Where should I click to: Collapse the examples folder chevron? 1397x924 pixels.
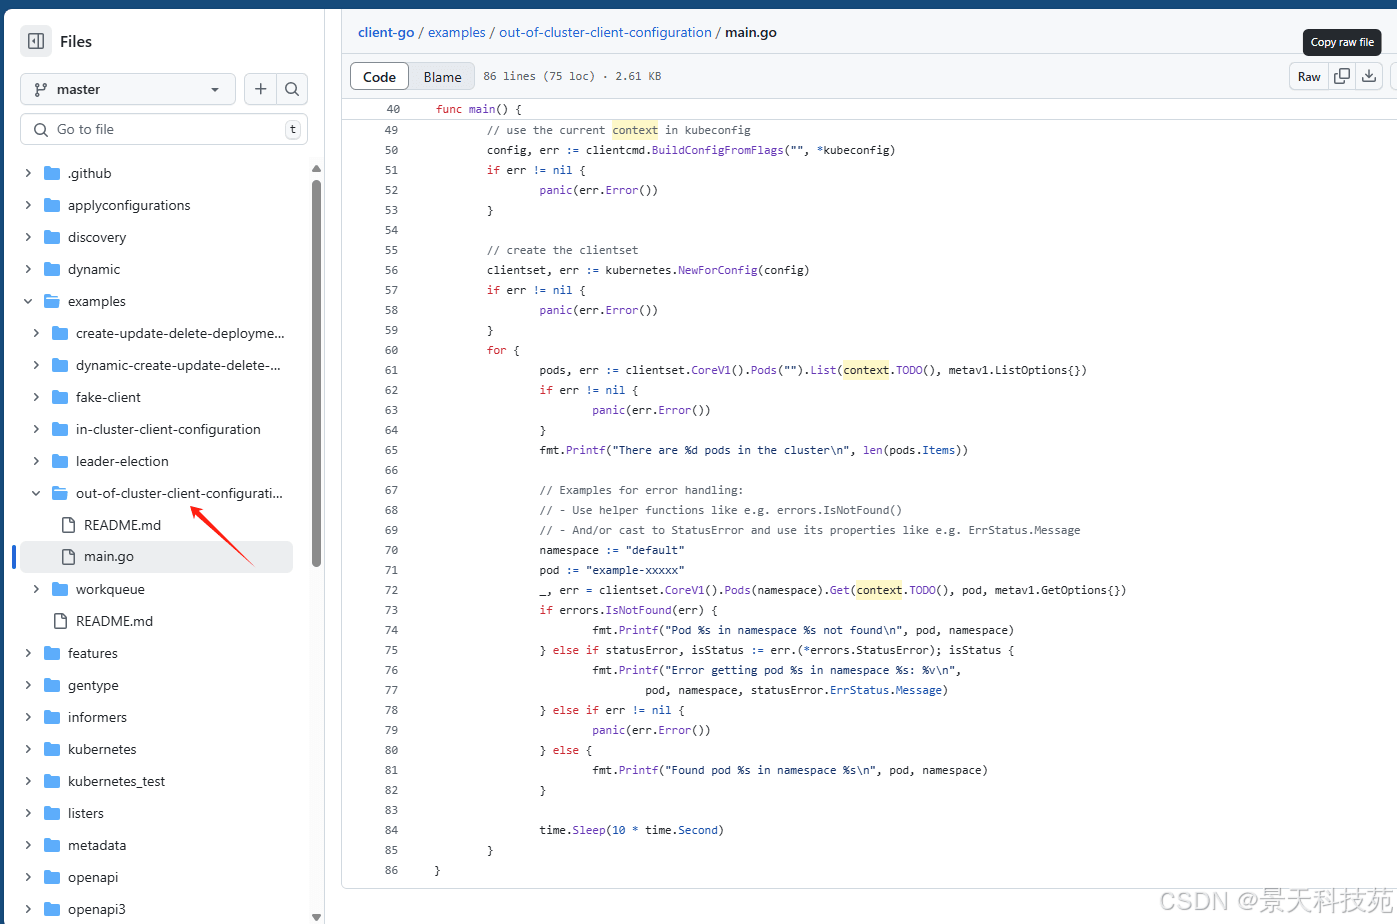(x=28, y=301)
